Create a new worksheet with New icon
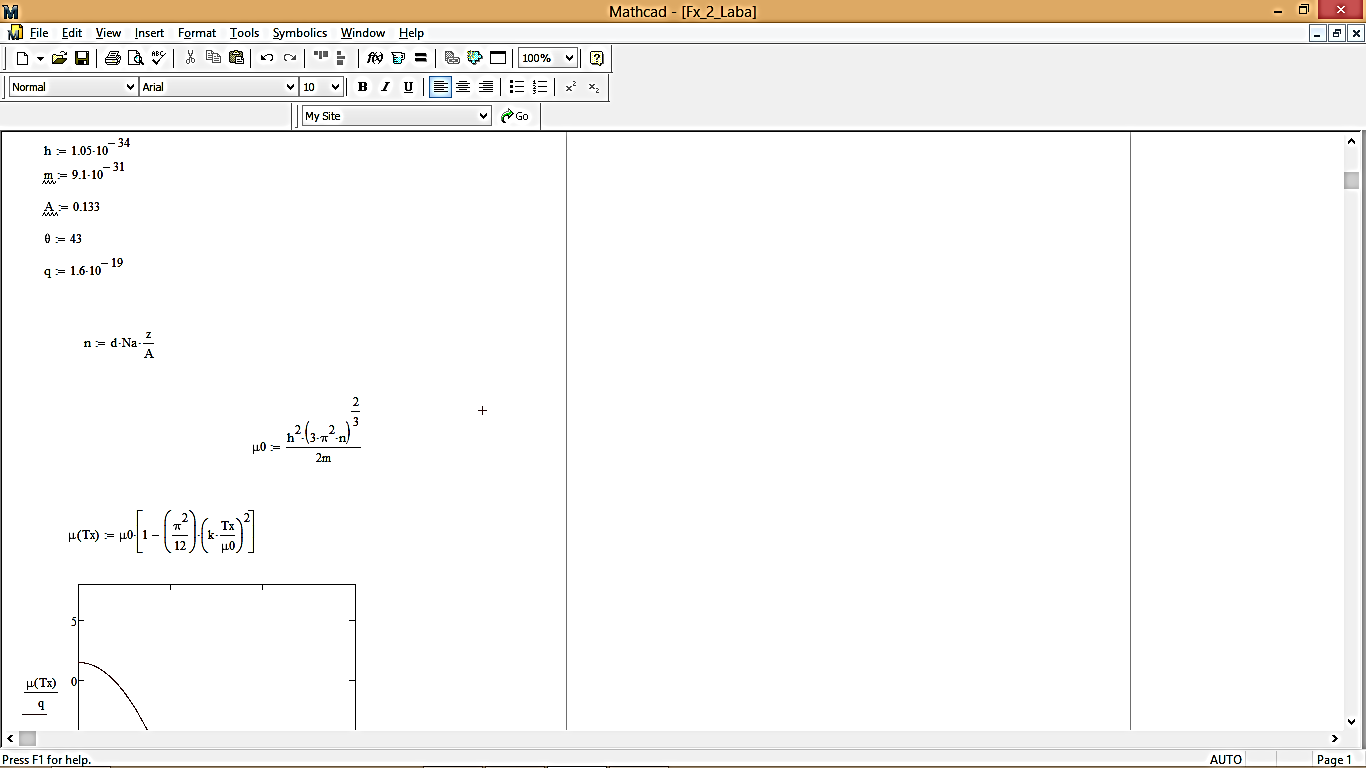 click(22, 58)
